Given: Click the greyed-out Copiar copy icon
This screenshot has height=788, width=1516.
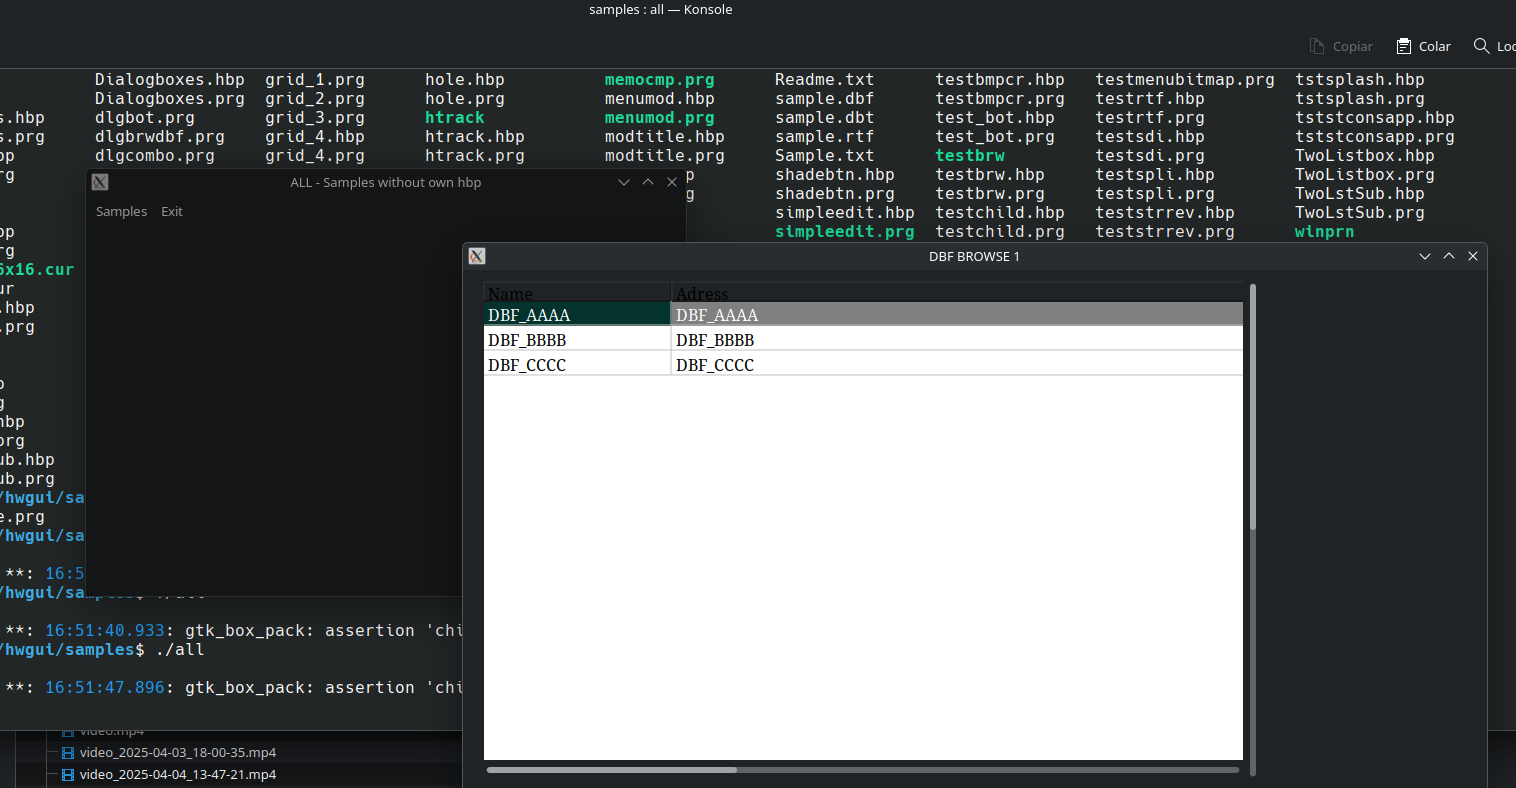Looking at the screenshot, I should click(1317, 46).
